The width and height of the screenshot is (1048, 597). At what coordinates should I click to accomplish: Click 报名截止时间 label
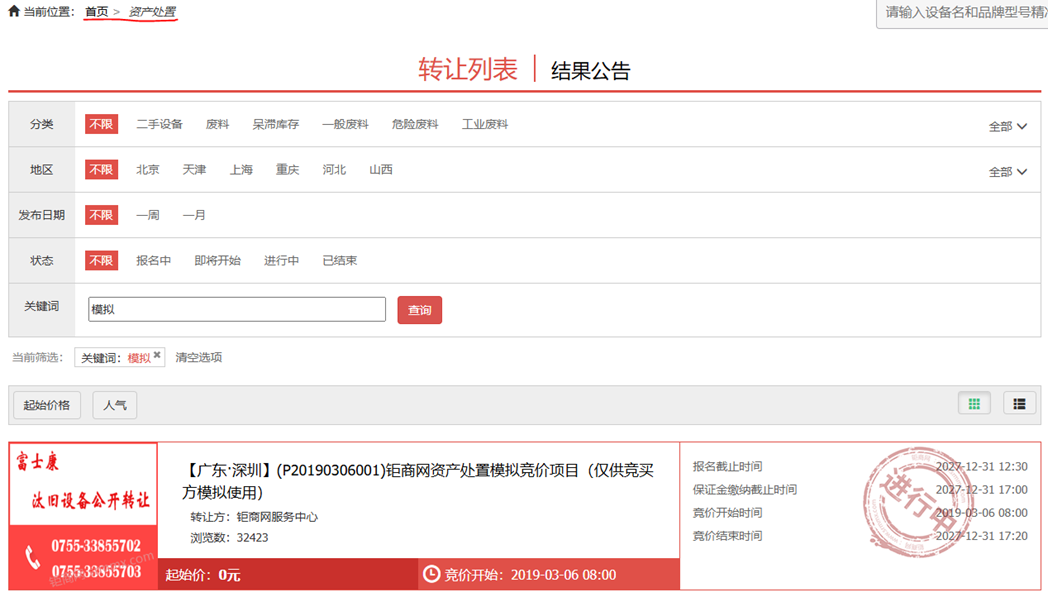pos(727,467)
